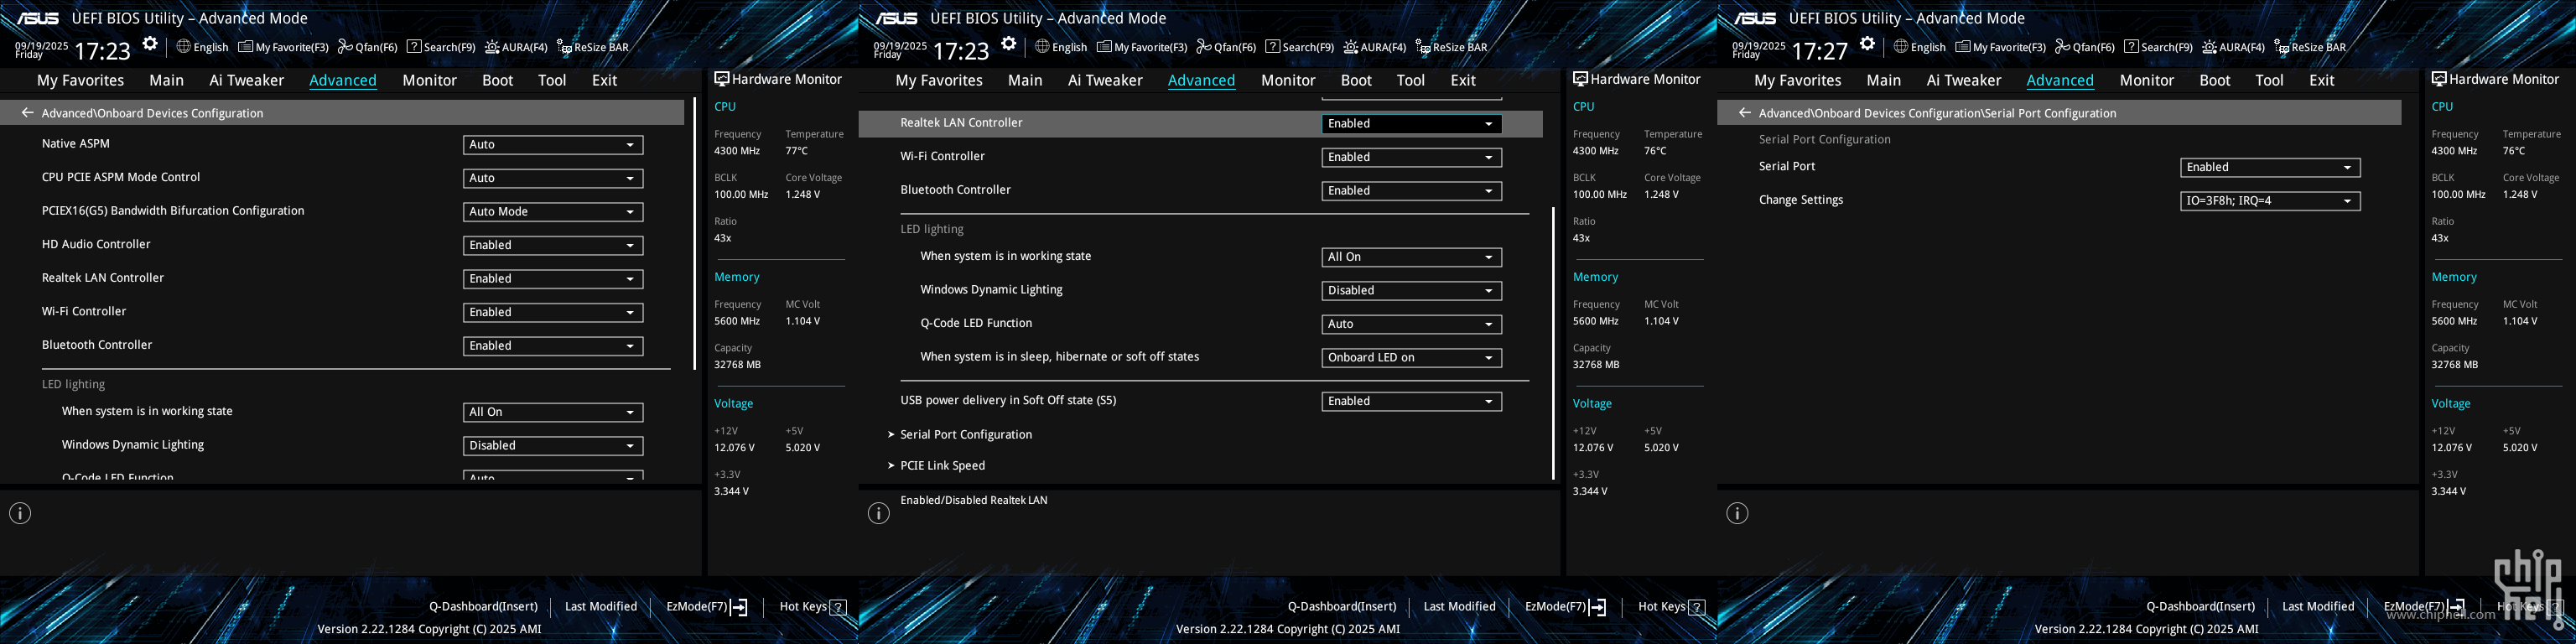Open My Favorite(F3) in right BIOS screen

2000,47
